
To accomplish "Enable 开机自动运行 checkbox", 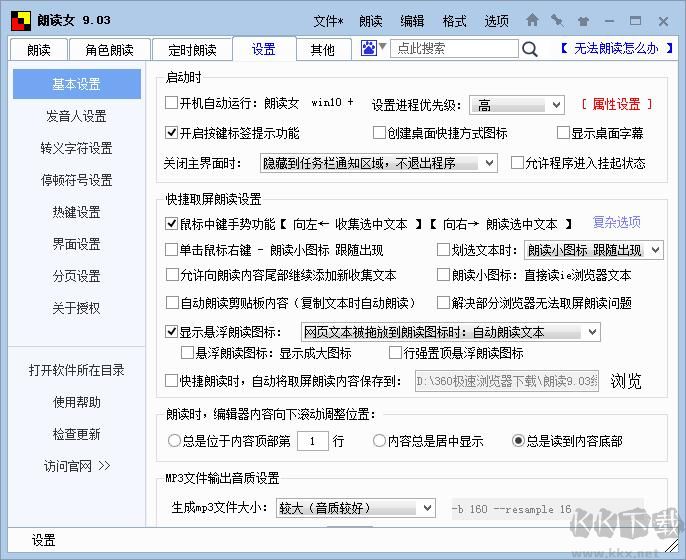I will (171, 103).
